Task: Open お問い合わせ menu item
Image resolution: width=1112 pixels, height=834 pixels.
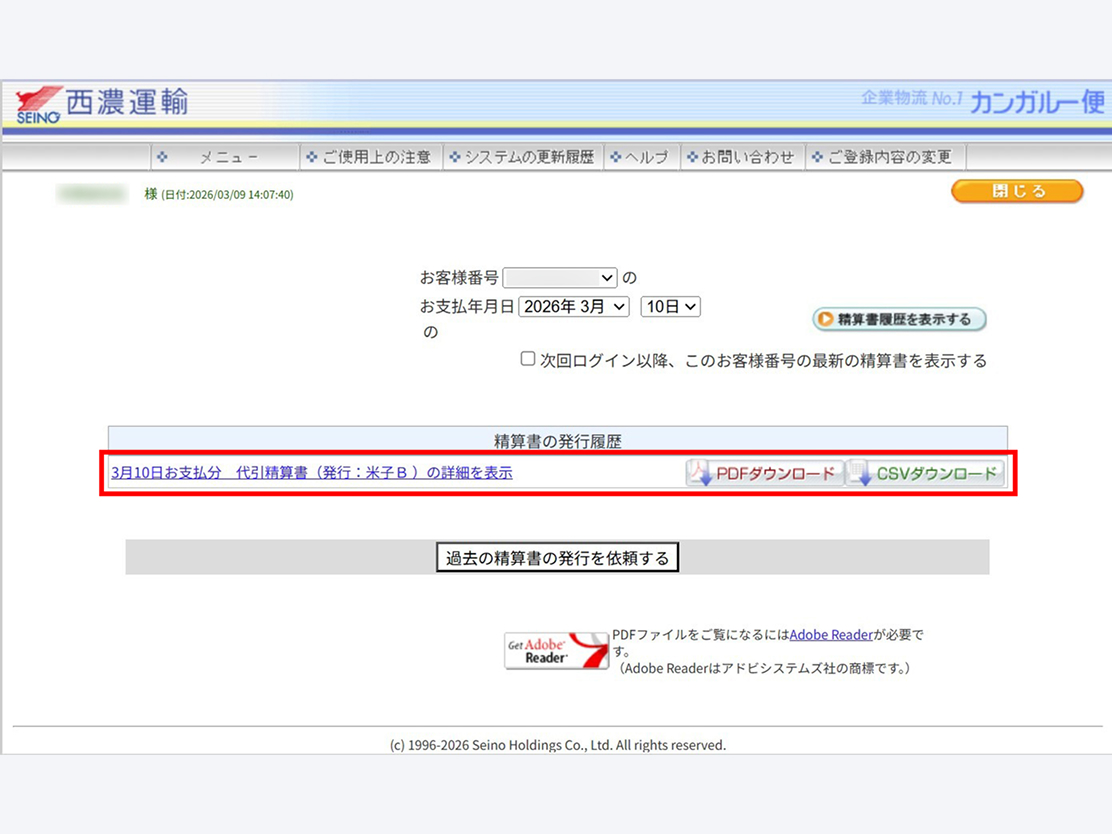Action: click(x=741, y=157)
